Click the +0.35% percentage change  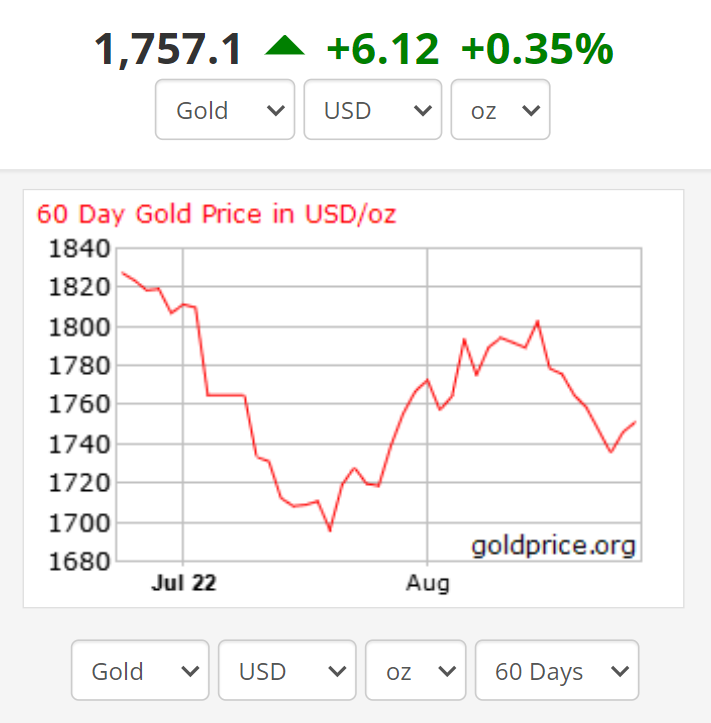pyautogui.click(x=537, y=49)
